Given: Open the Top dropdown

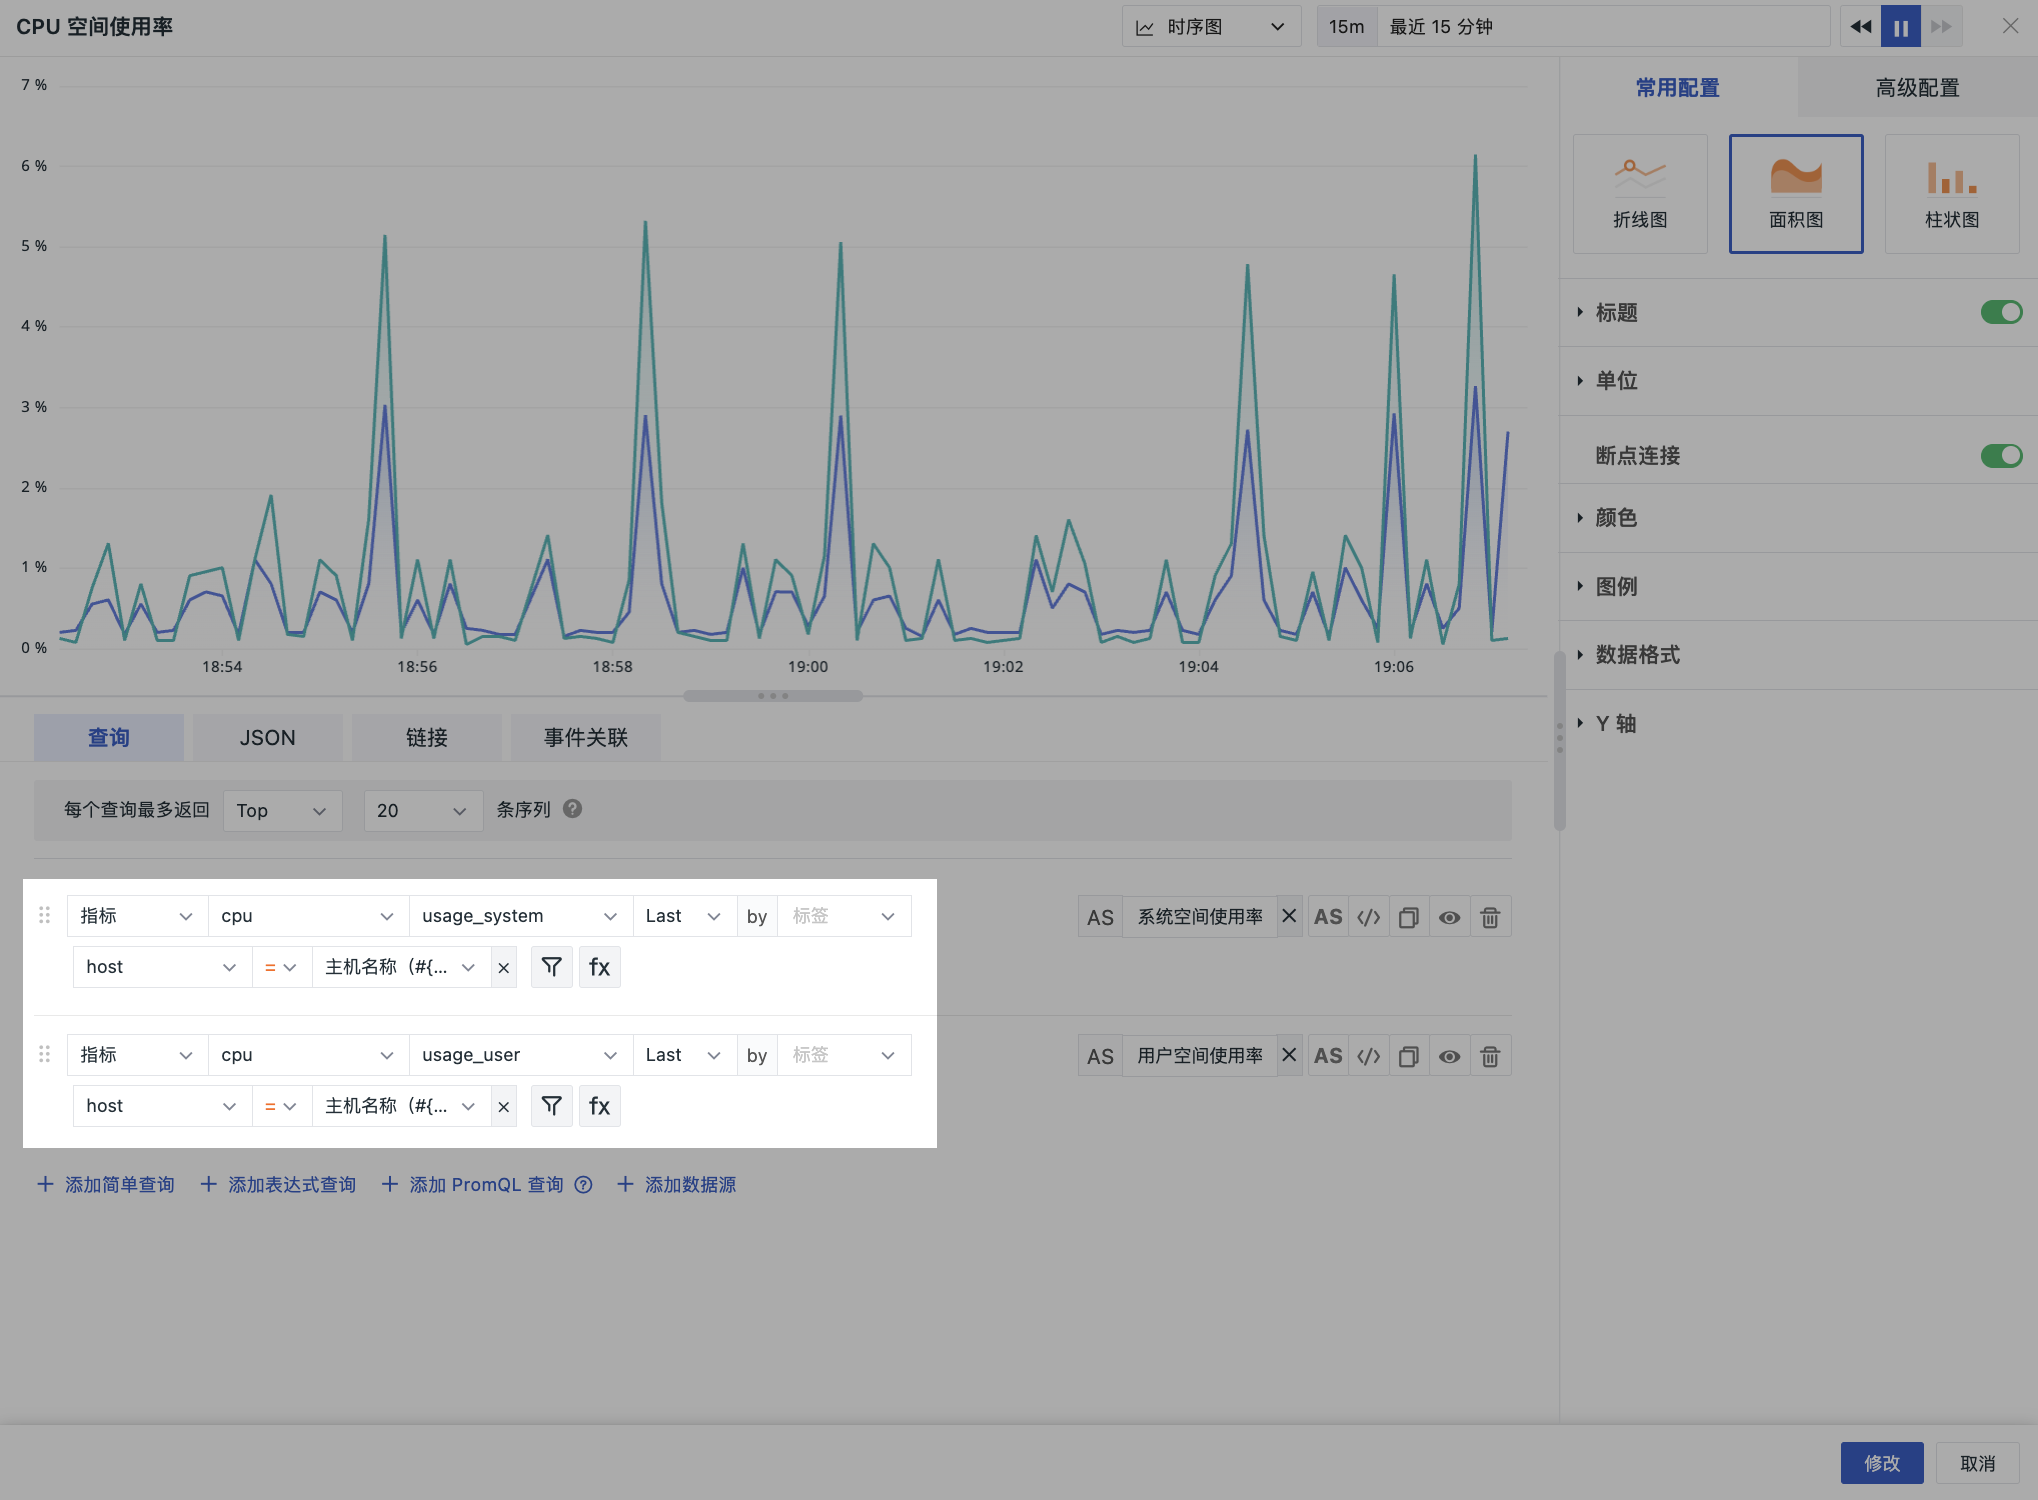Looking at the screenshot, I should (282, 810).
